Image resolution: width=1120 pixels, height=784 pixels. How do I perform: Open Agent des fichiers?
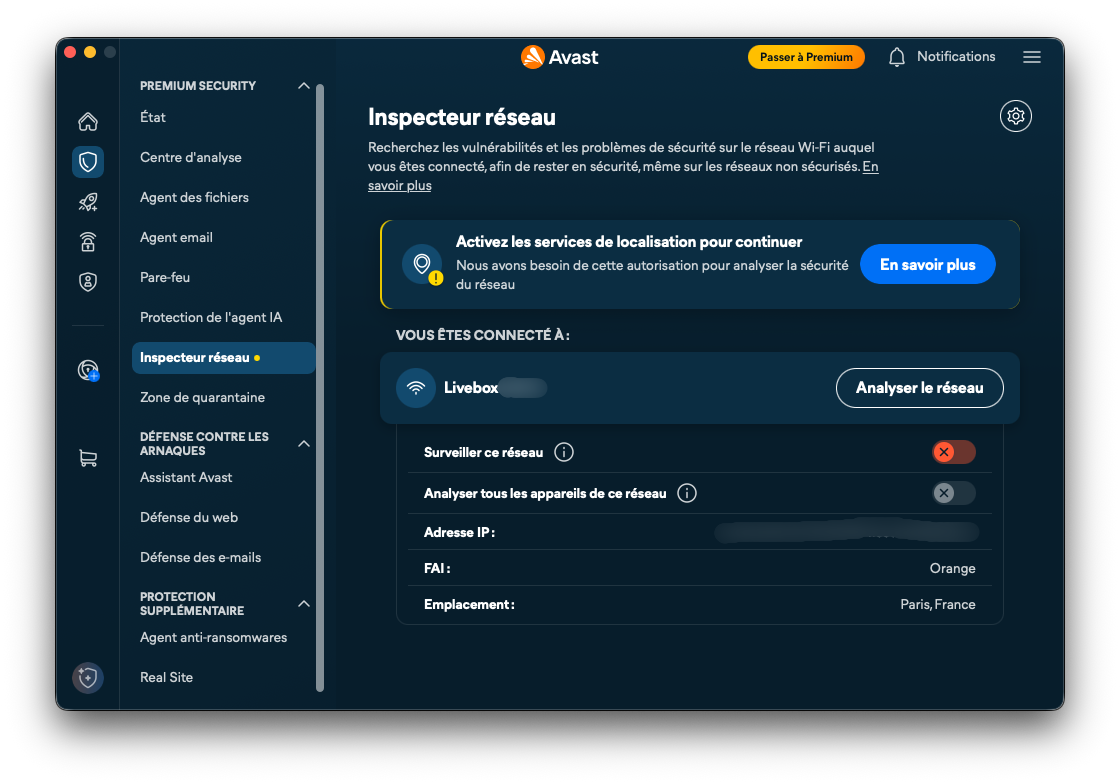(194, 197)
